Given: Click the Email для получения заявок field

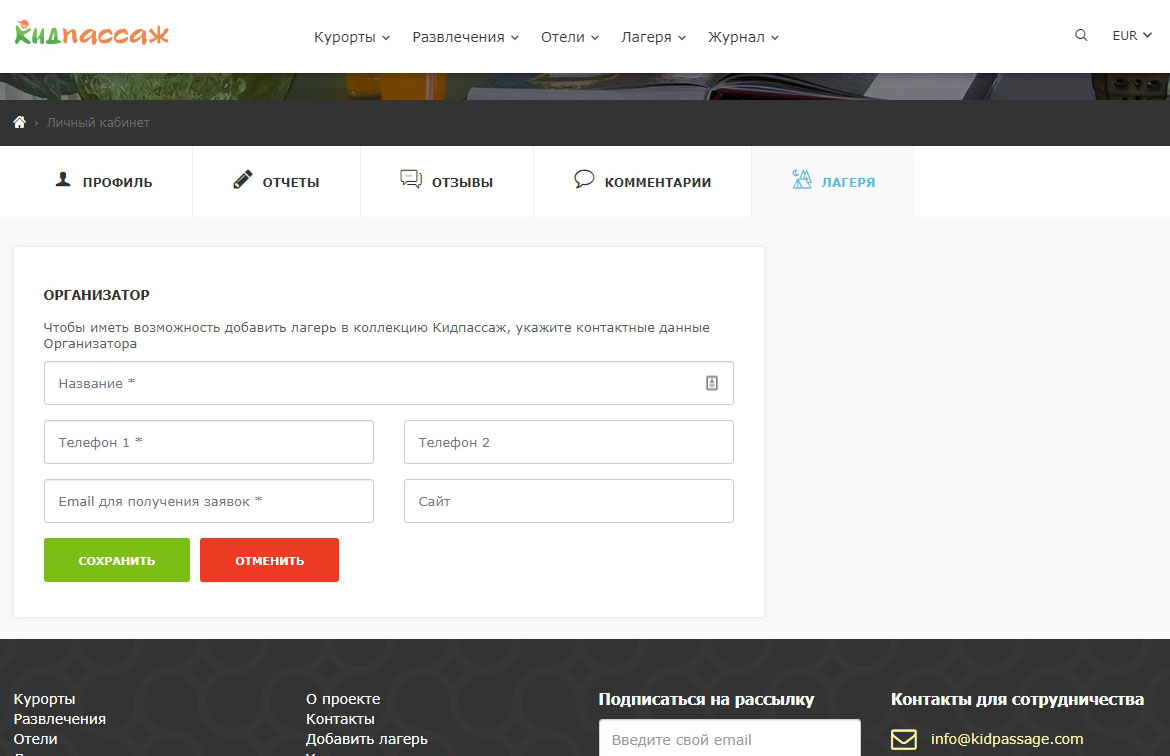Looking at the screenshot, I should (209, 501).
